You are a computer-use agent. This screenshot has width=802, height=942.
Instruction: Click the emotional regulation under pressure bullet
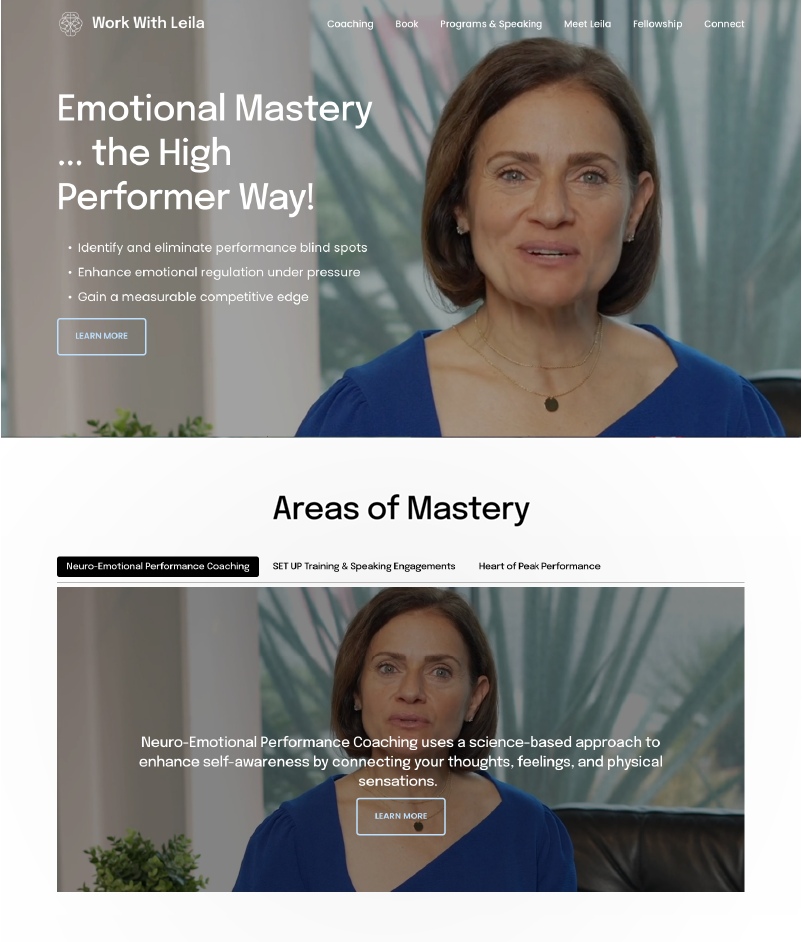tap(219, 272)
